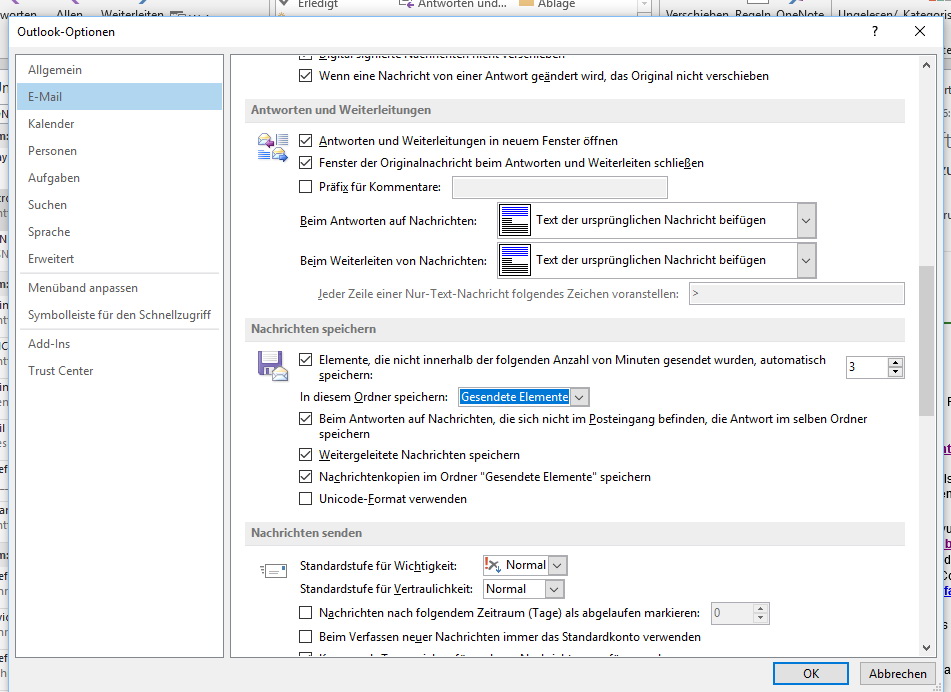This screenshot has width=951, height=692.
Task: Enable 'Nachrichten nach folgendem Zeitraum als abgelaufen markieren'
Action: [306, 613]
